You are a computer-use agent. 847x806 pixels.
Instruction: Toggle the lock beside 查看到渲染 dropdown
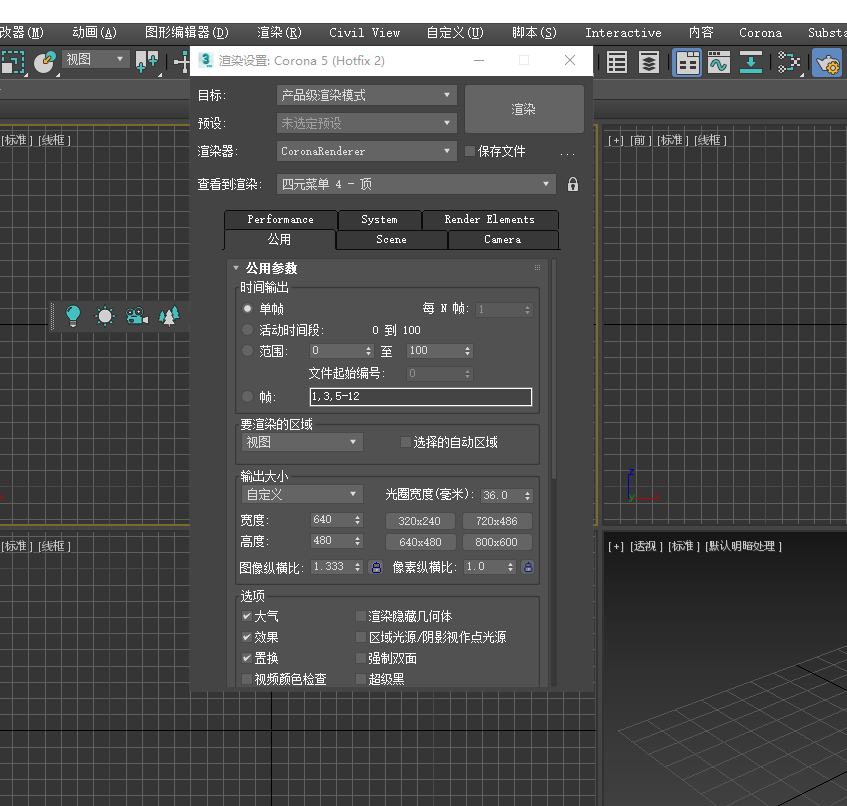pyautogui.click(x=573, y=184)
